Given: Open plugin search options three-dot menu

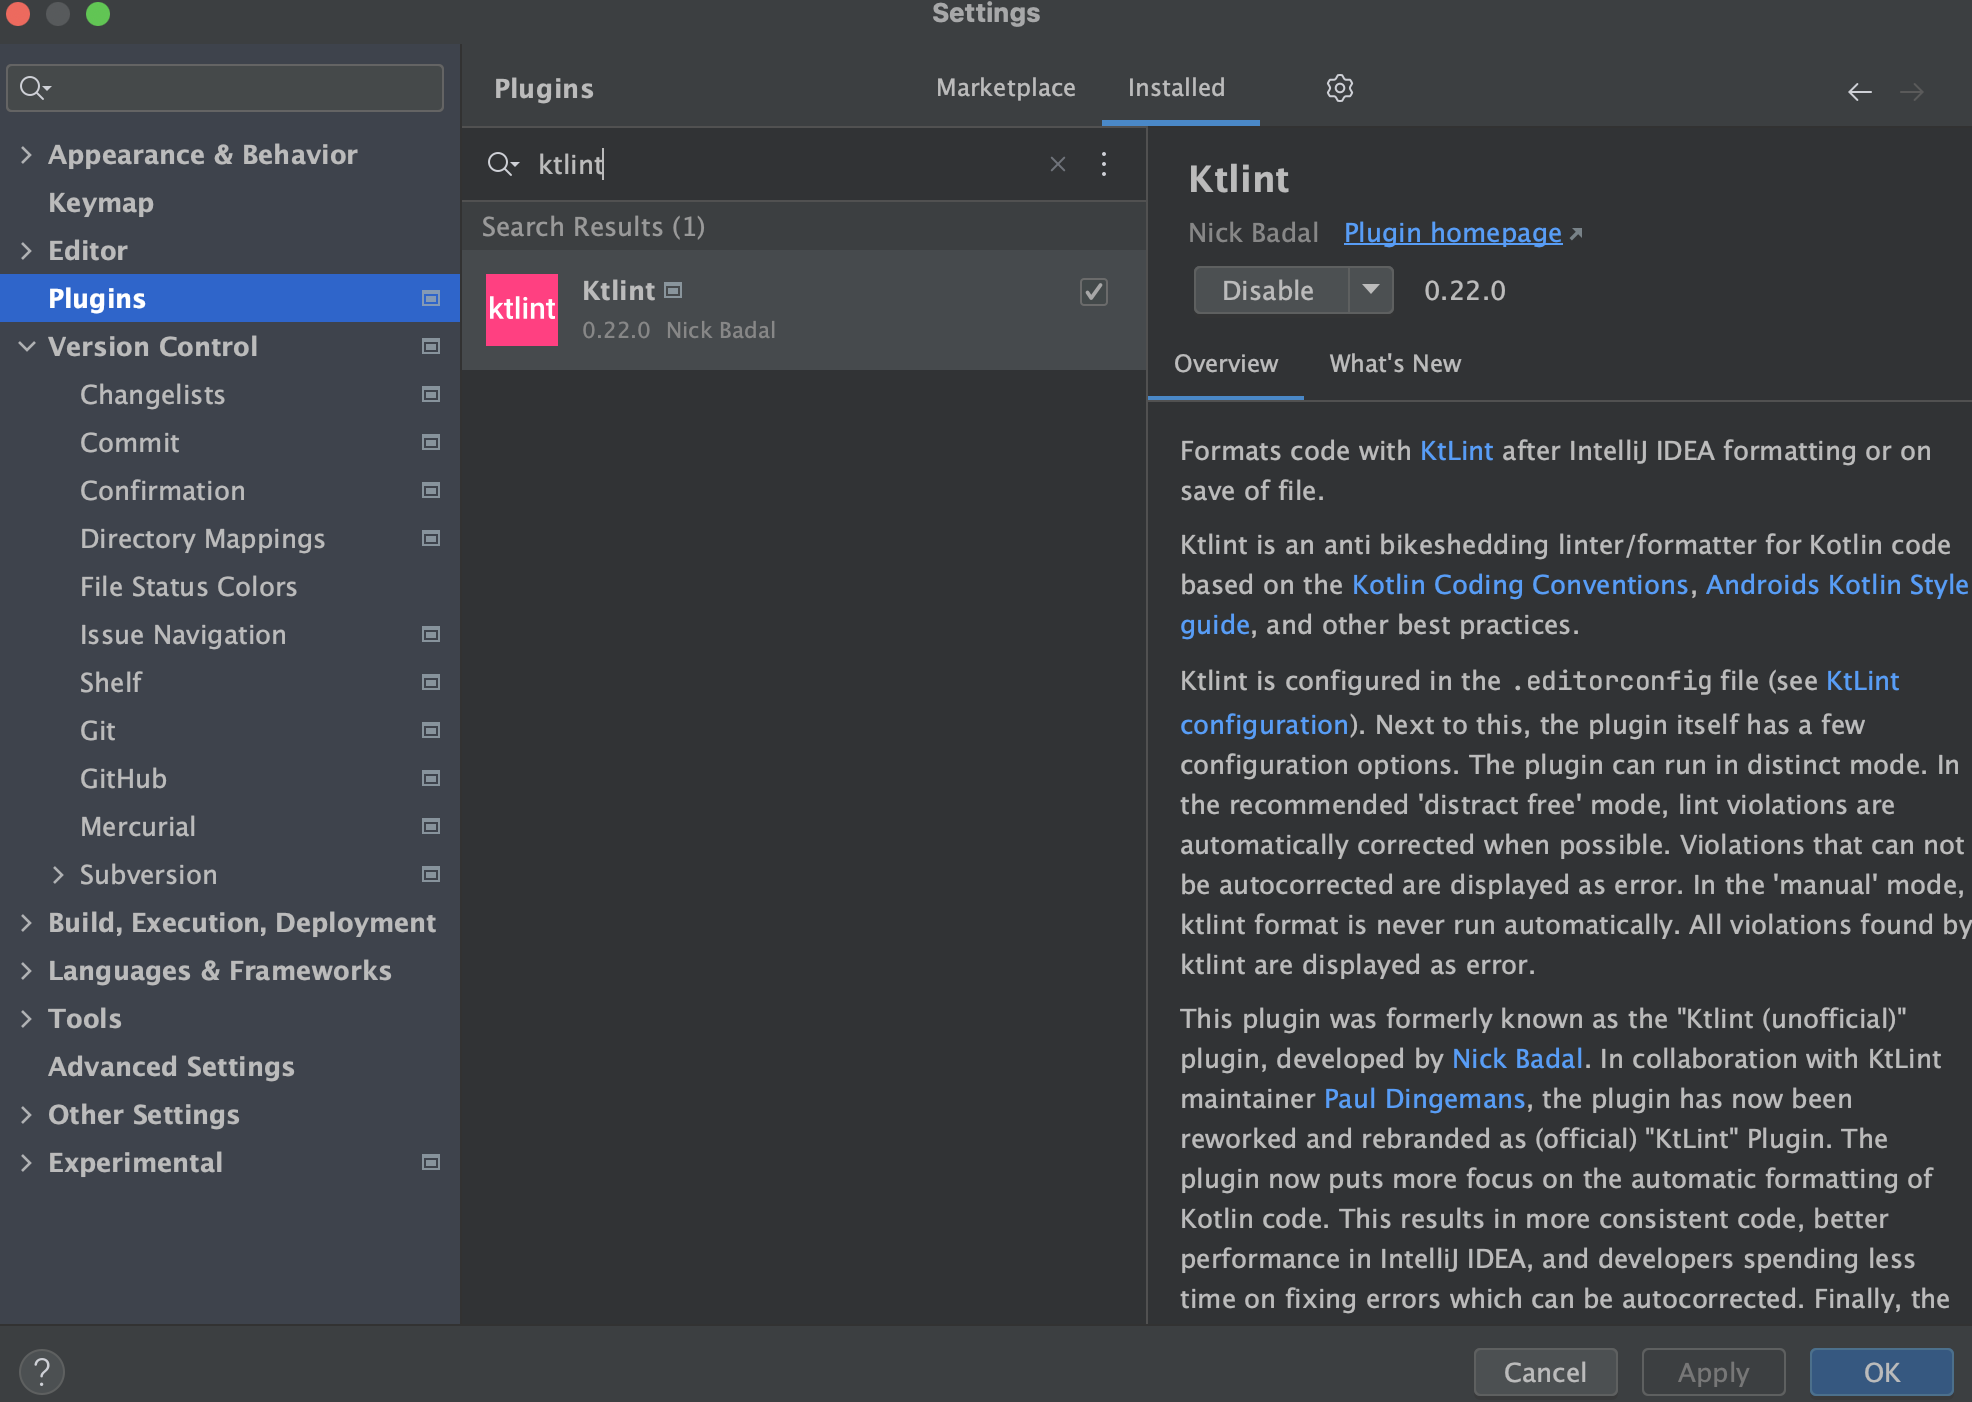Looking at the screenshot, I should click(1104, 164).
